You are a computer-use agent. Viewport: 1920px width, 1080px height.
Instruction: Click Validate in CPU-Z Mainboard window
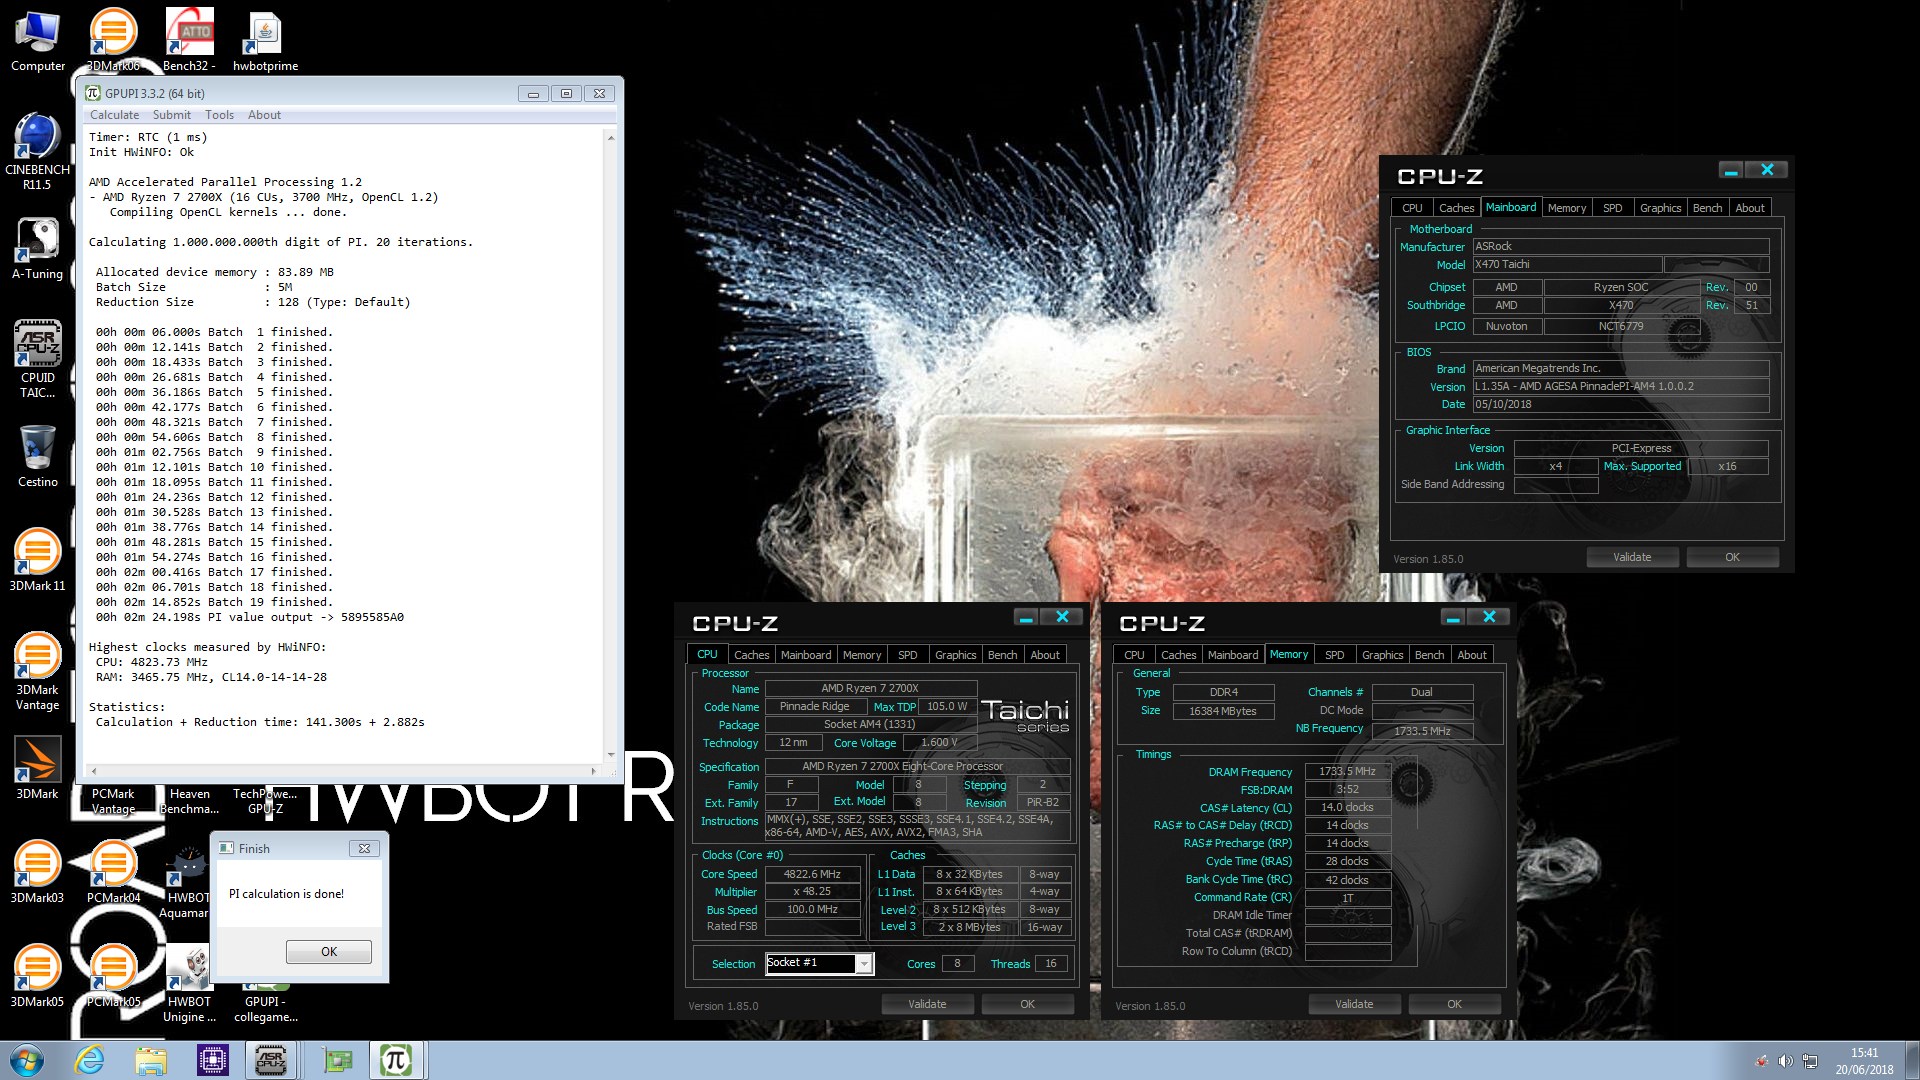point(1632,557)
